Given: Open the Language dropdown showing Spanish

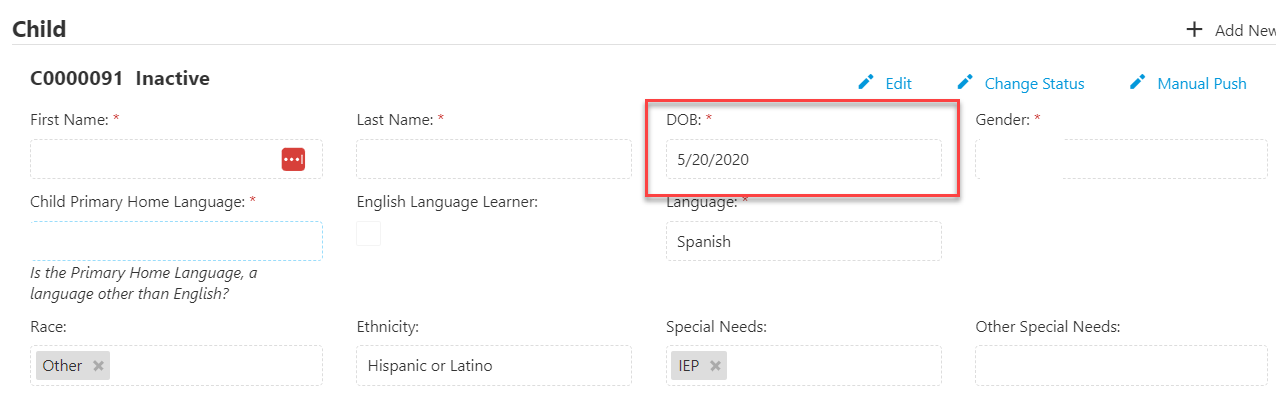Looking at the screenshot, I should click(804, 241).
